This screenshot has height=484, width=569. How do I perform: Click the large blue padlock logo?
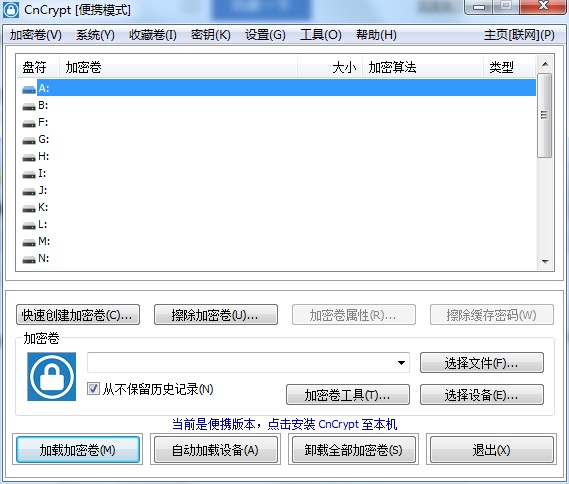click(52, 377)
